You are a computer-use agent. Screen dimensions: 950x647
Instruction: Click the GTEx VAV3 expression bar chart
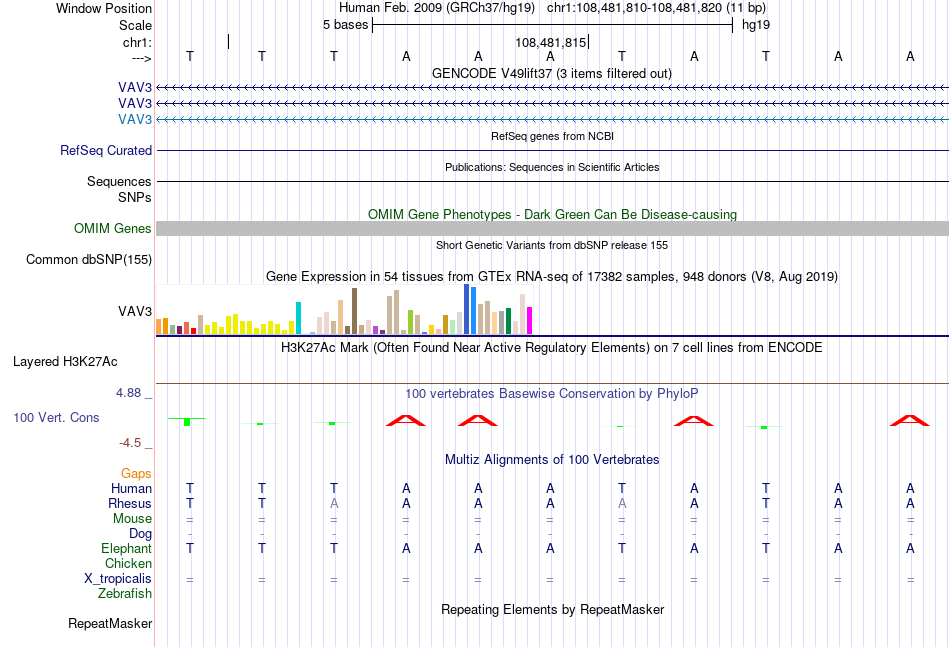coord(344,310)
